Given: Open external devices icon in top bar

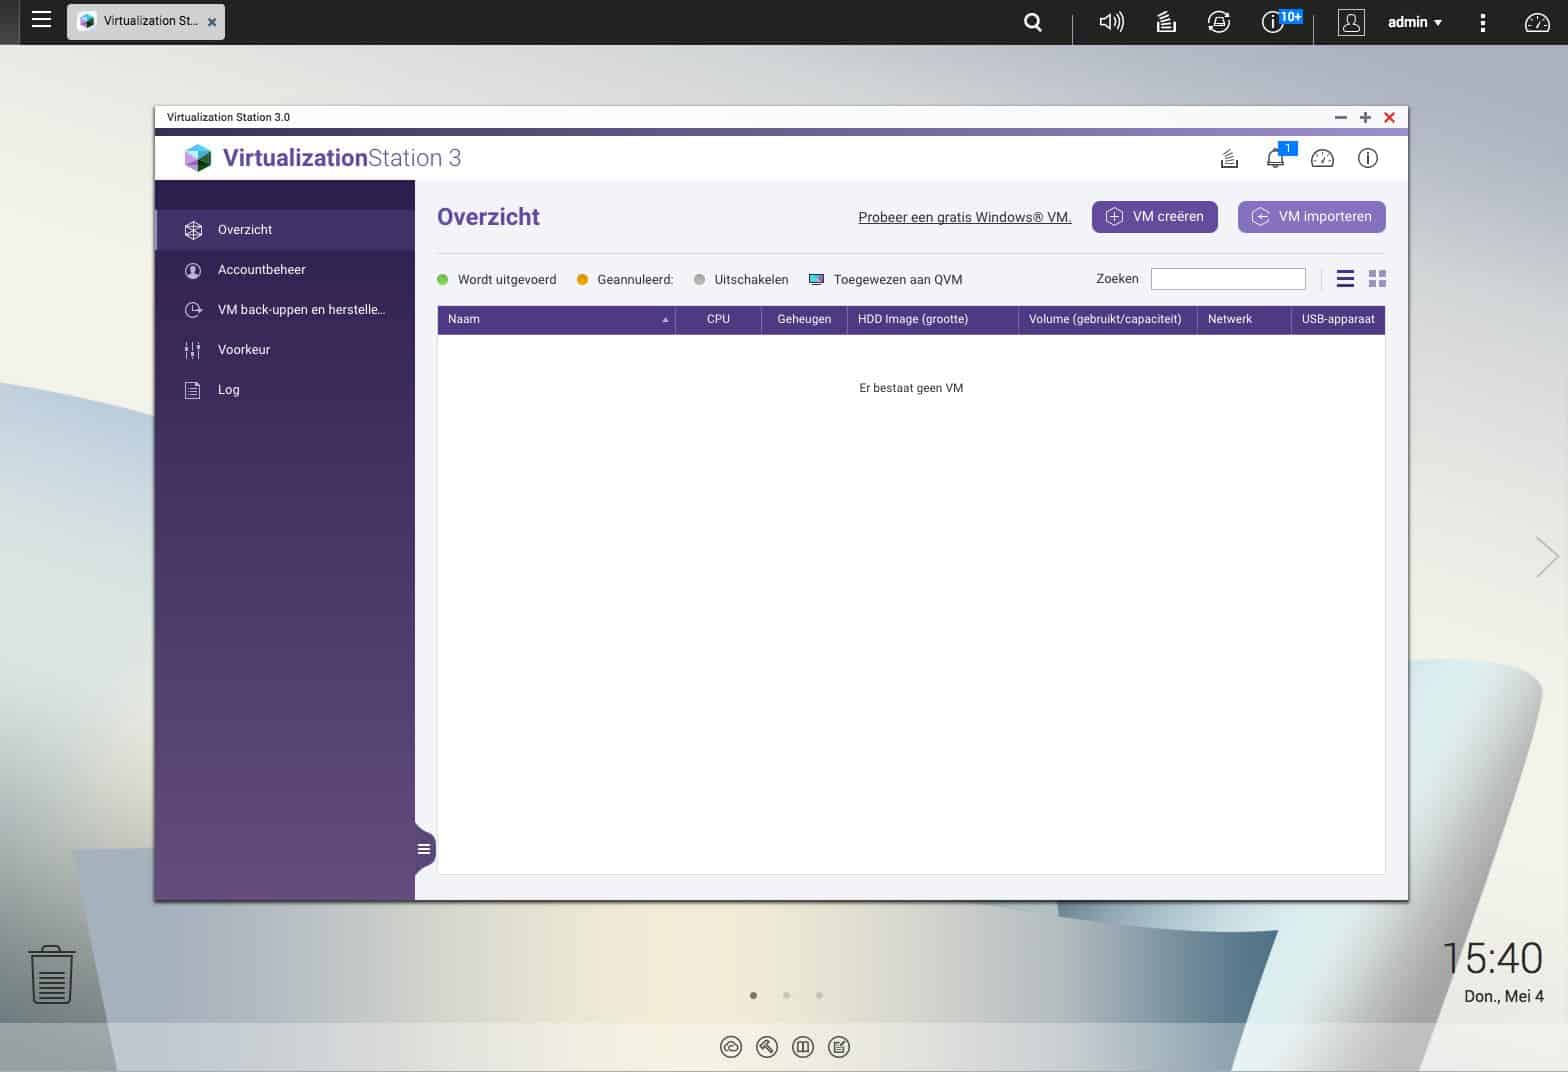Looking at the screenshot, I should coord(1219,22).
